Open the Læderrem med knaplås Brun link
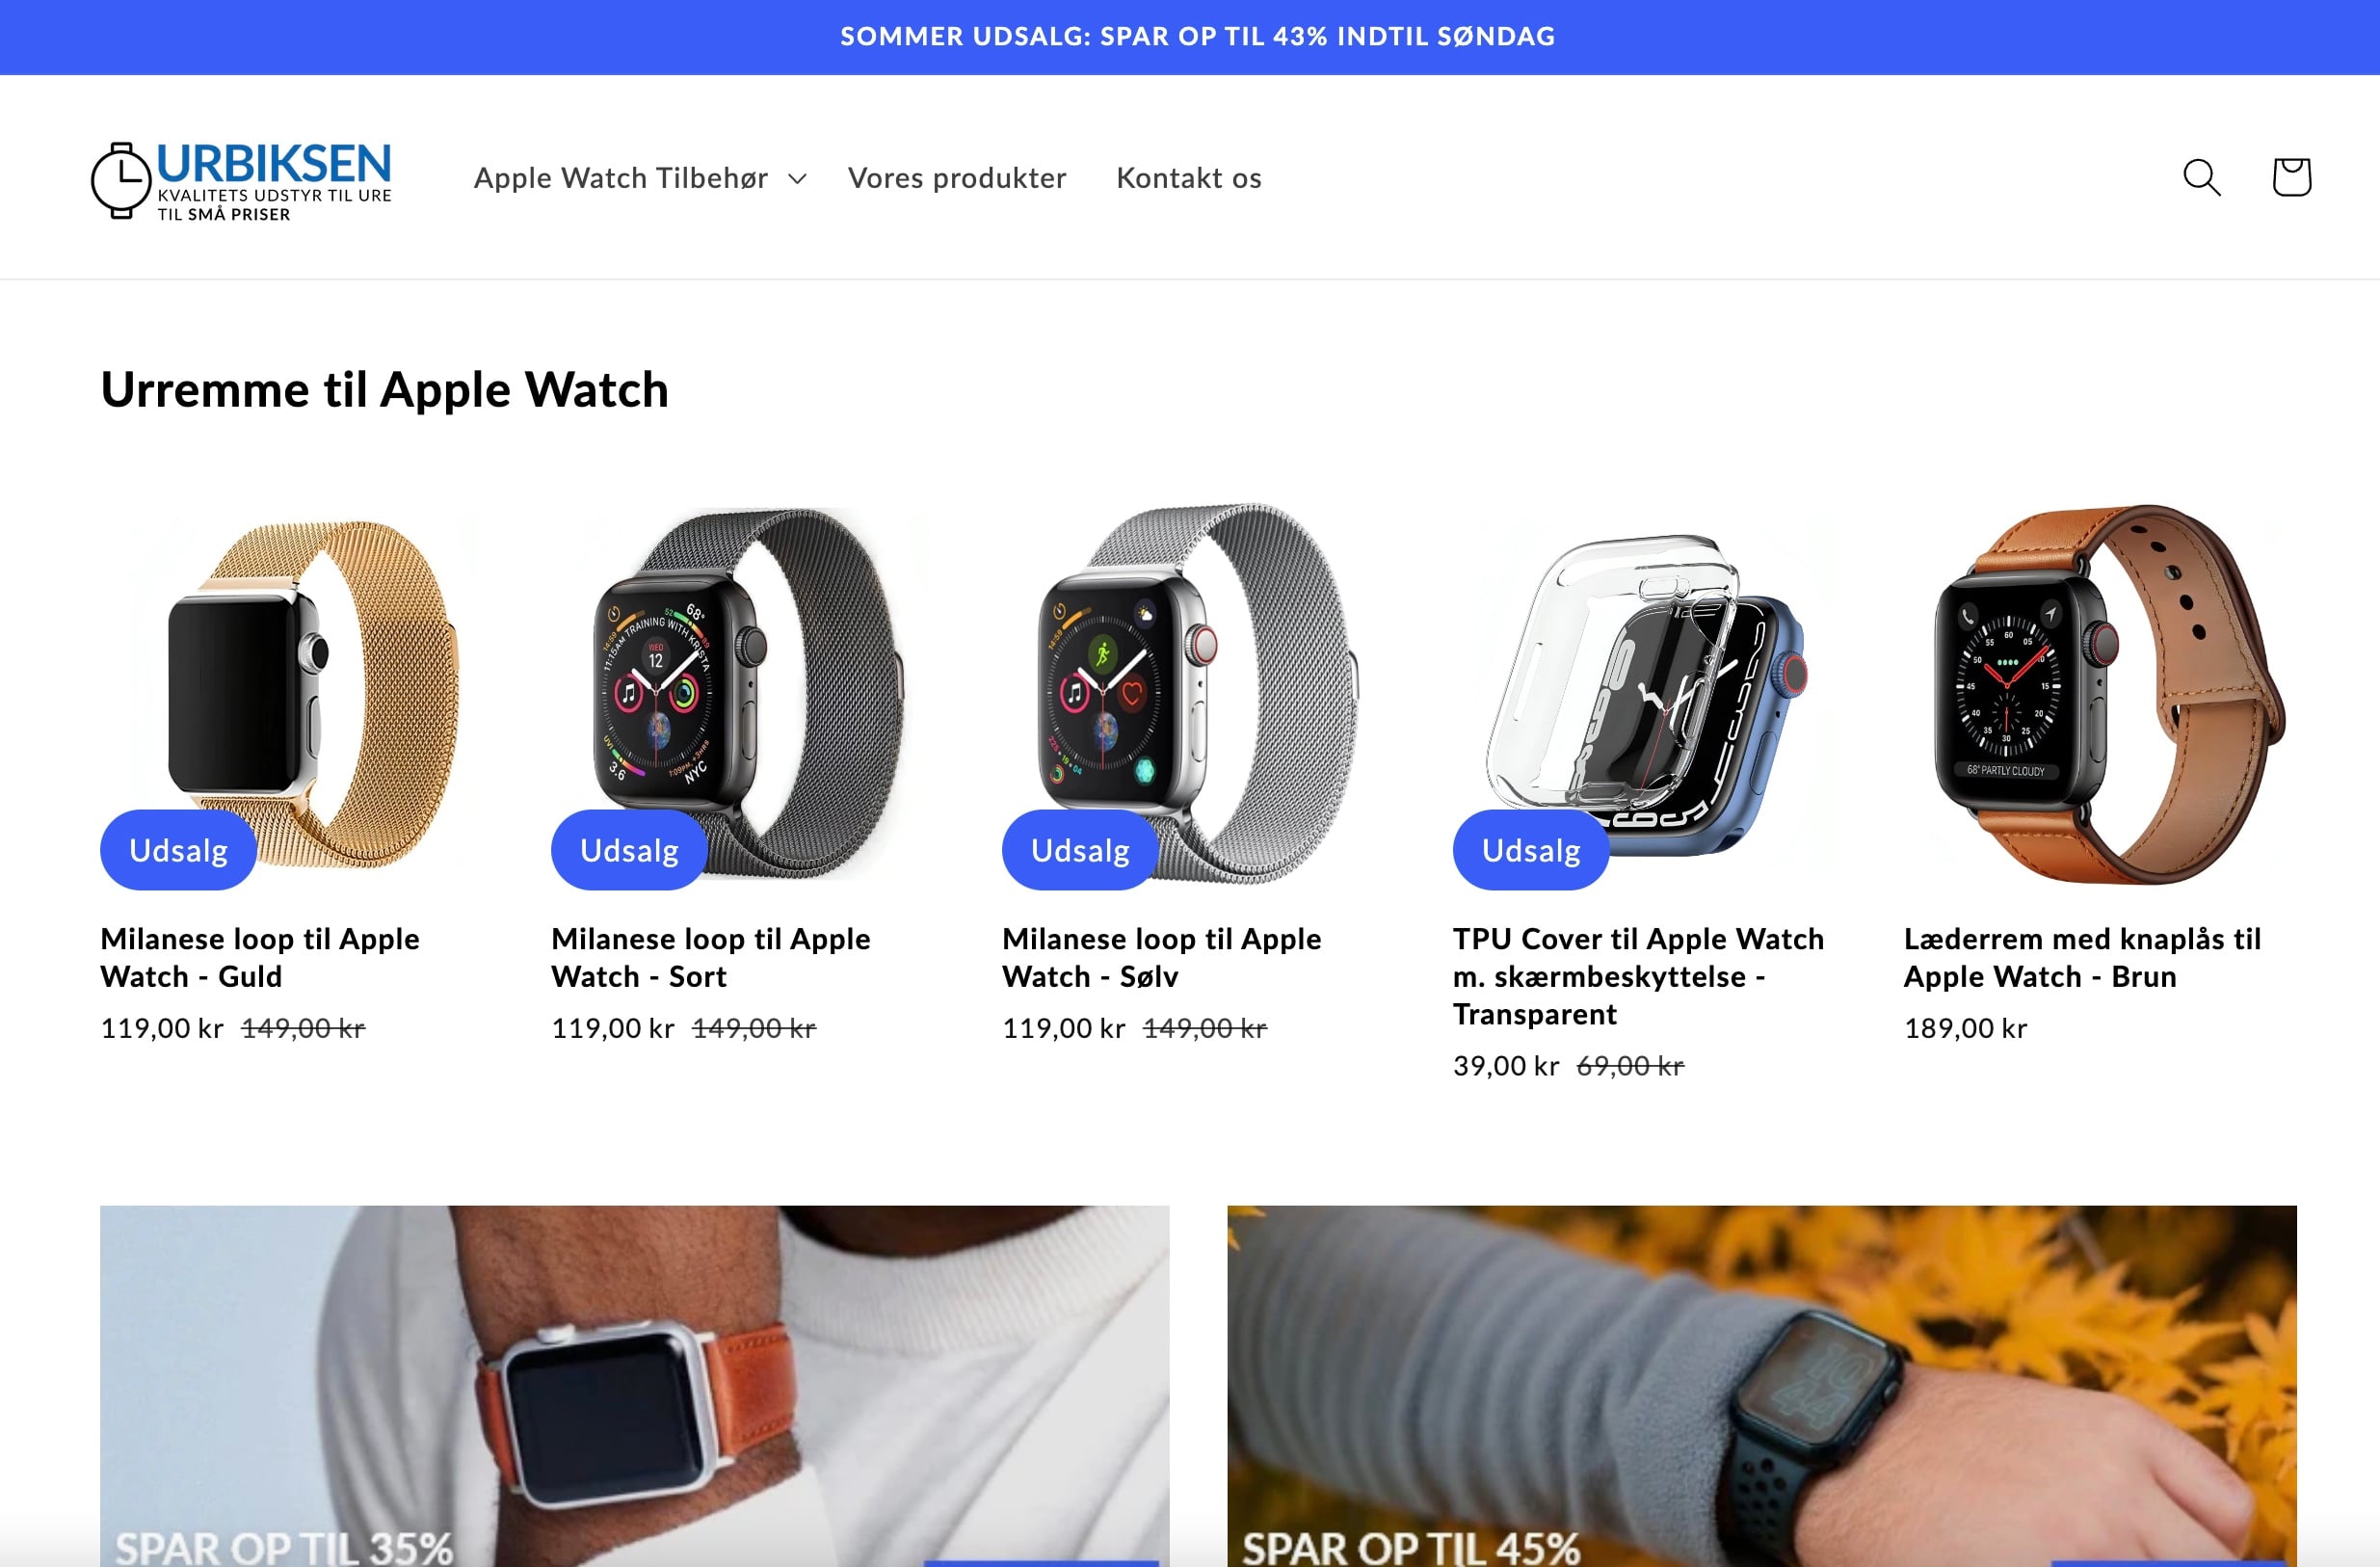The width and height of the screenshot is (2380, 1567). 2083,957
